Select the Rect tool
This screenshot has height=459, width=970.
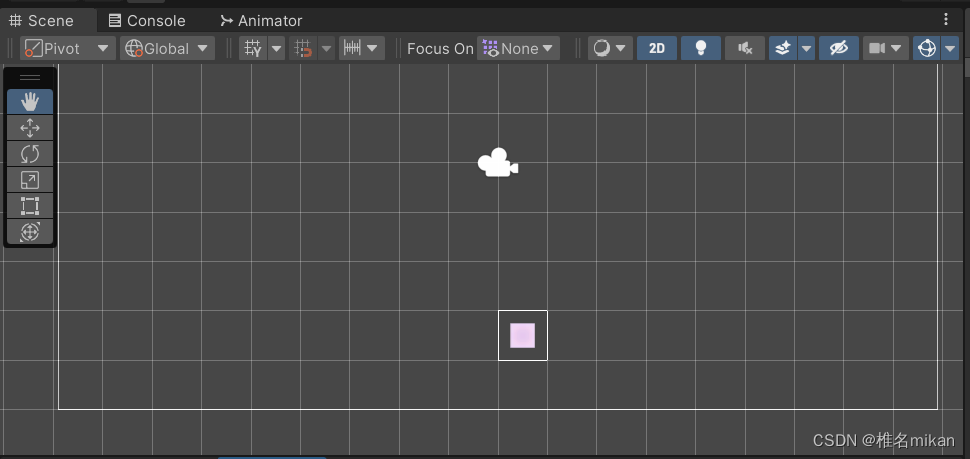(x=30, y=206)
